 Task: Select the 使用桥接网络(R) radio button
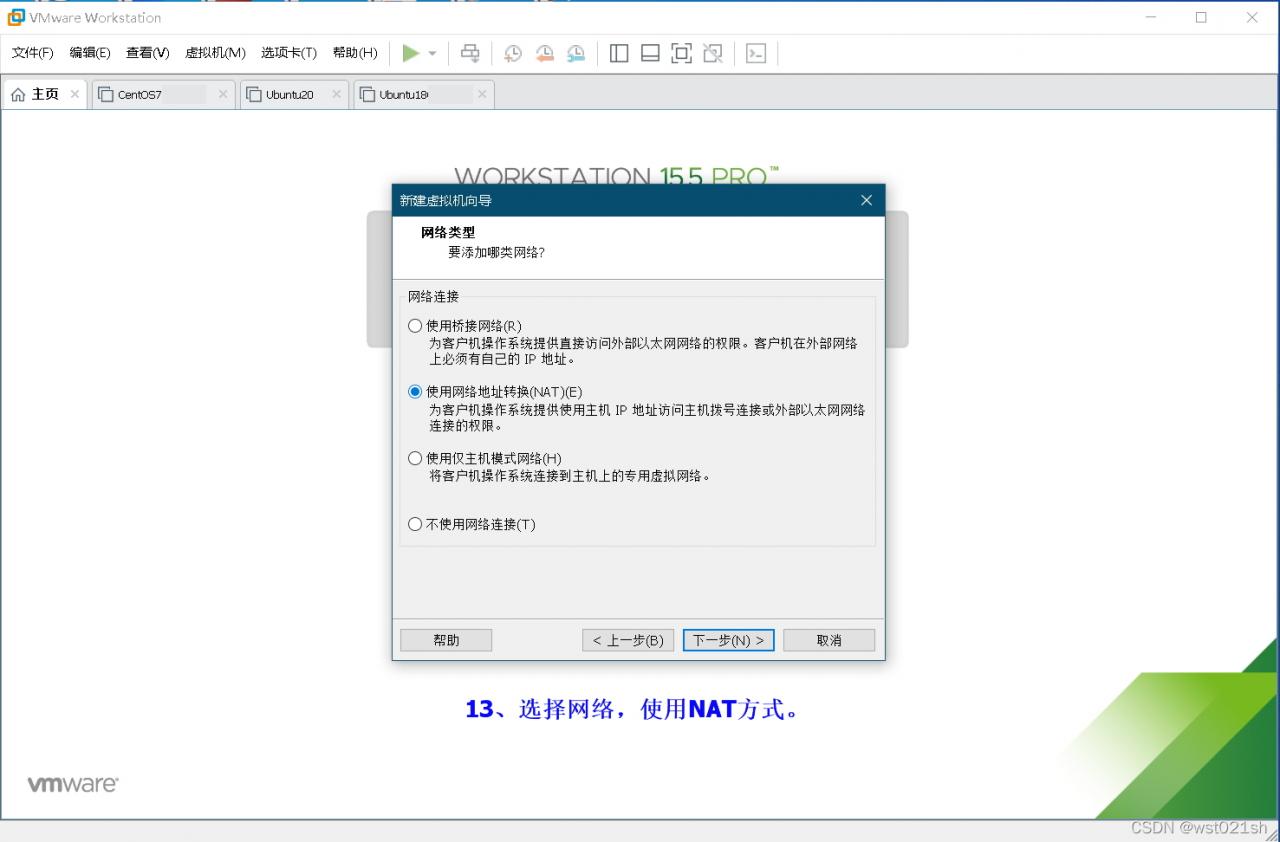[x=415, y=326]
